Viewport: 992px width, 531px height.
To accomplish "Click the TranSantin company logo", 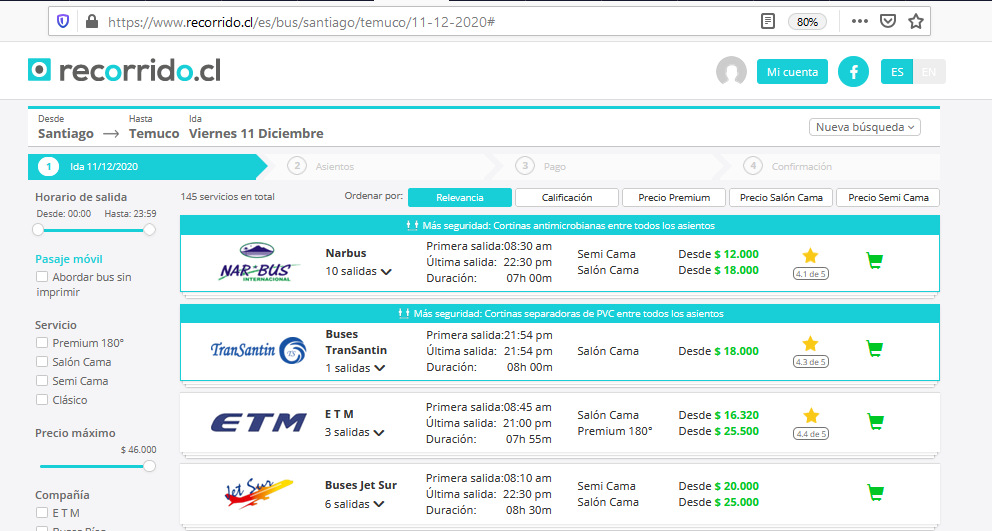I will click(258, 350).
